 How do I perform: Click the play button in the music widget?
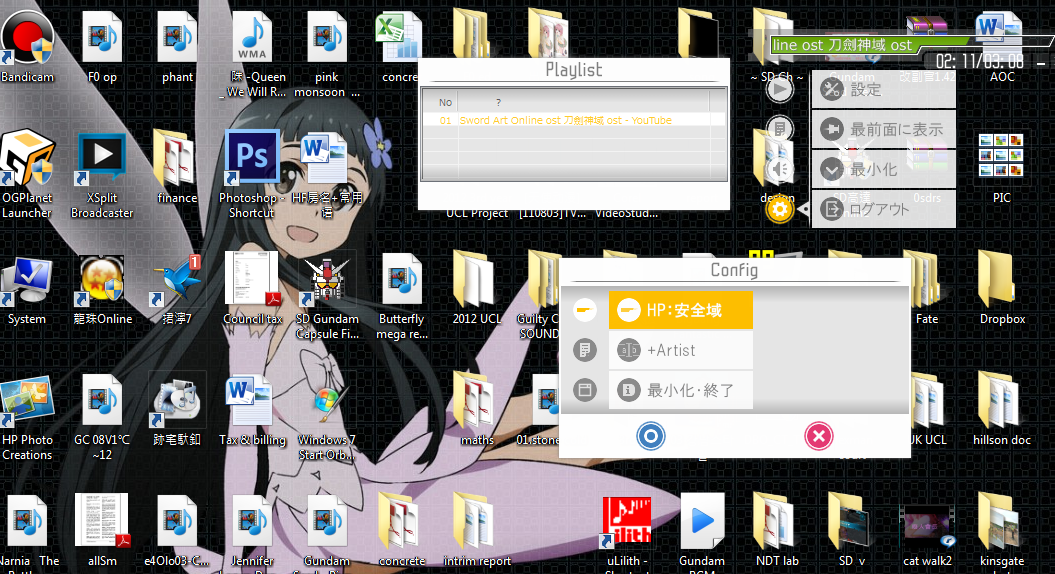(779, 89)
